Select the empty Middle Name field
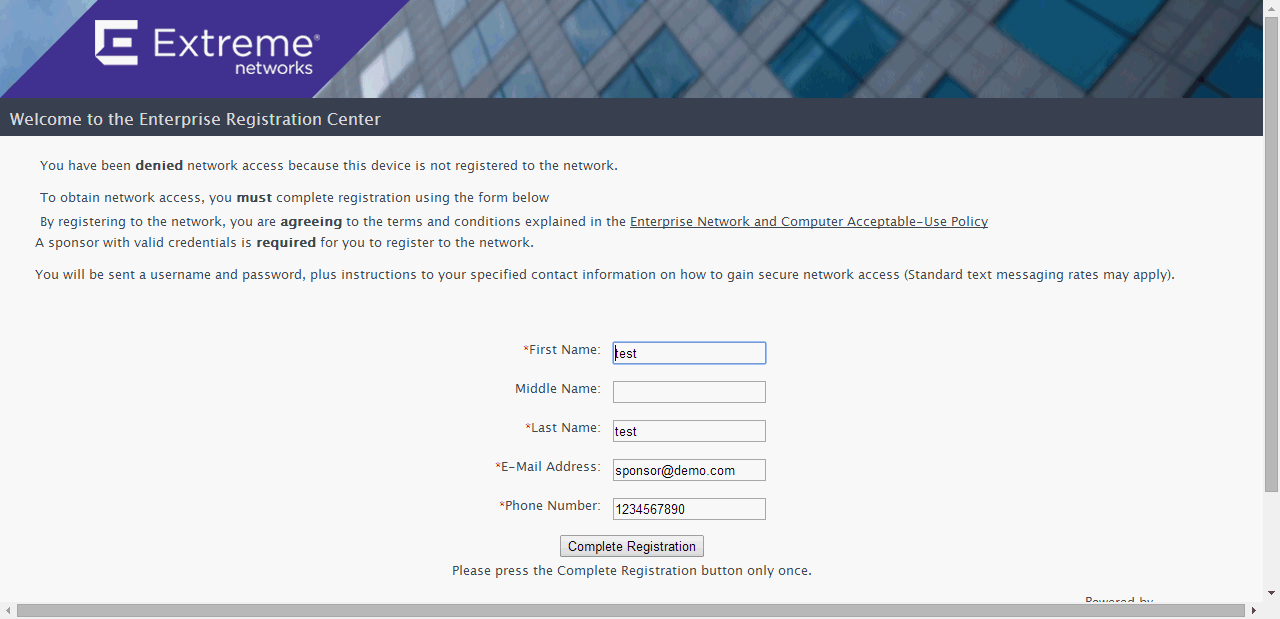 tap(689, 392)
